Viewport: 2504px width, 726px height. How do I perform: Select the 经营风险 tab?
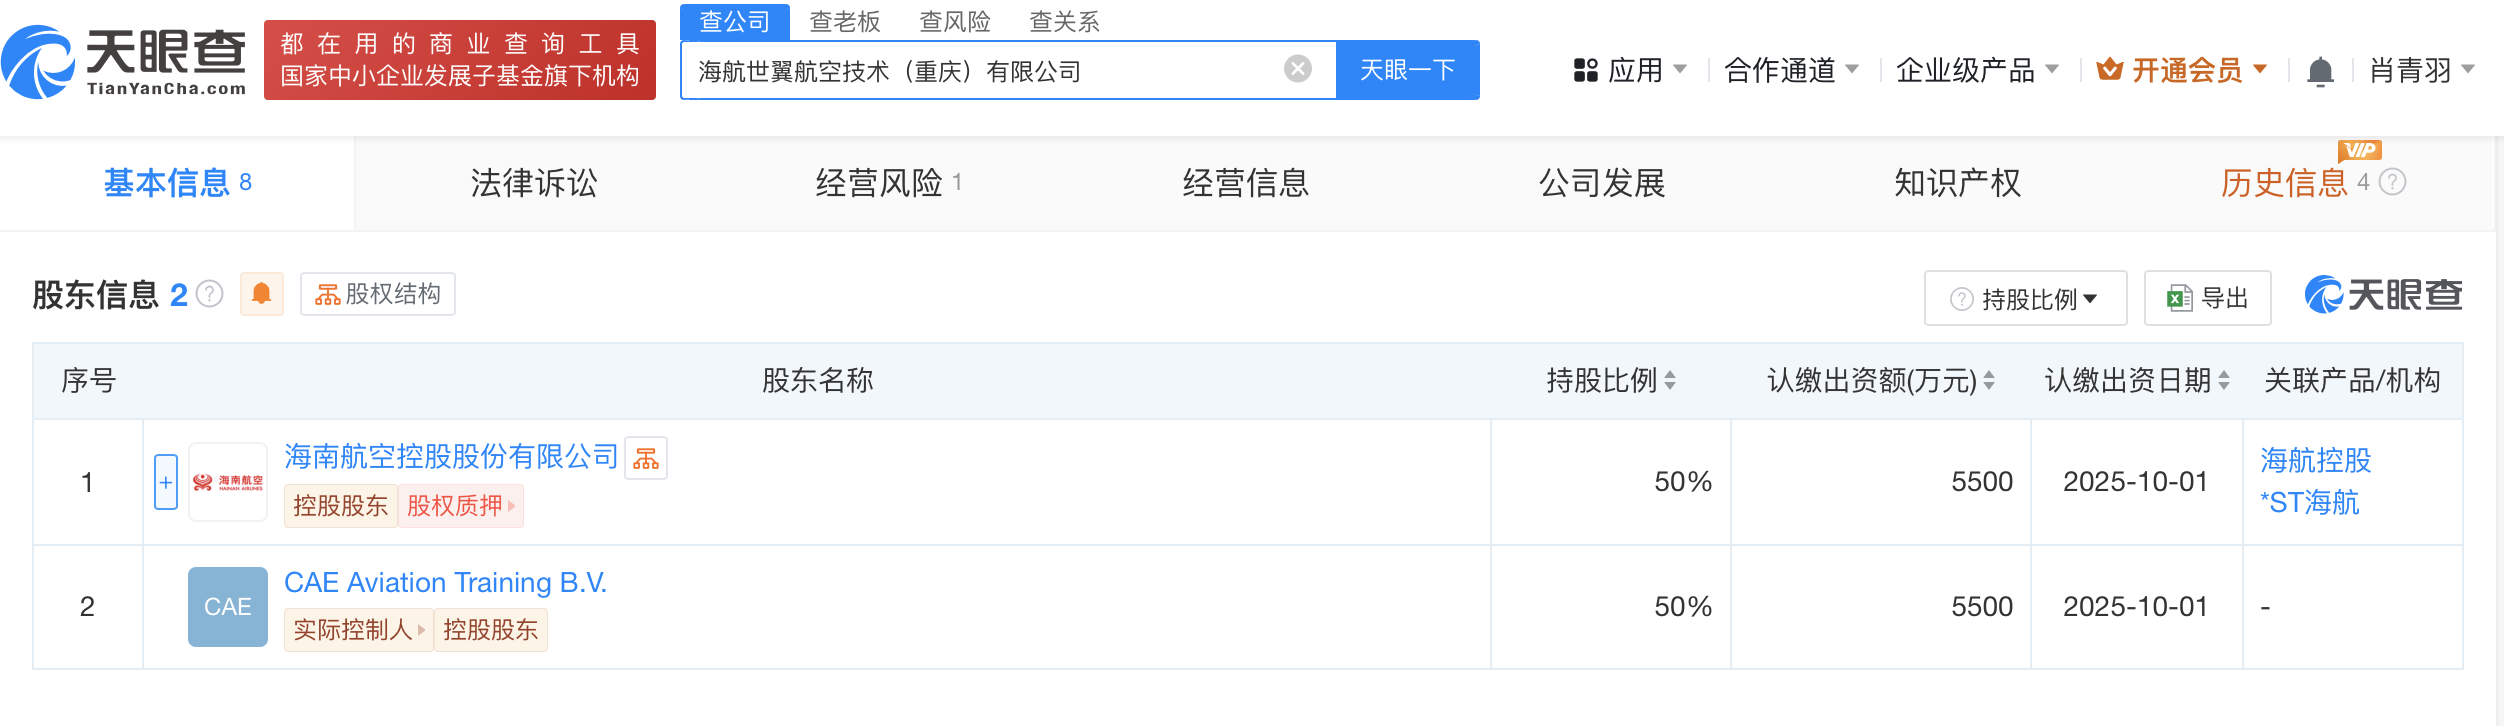pyautogui.click(x=888, y=183)
